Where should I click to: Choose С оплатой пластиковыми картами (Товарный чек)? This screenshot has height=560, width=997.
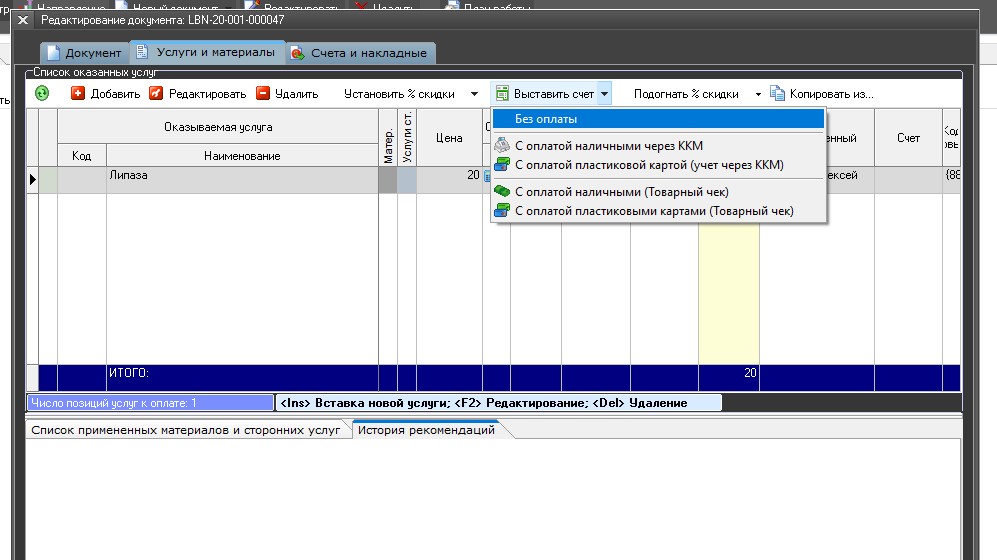(x=653, y=211)
